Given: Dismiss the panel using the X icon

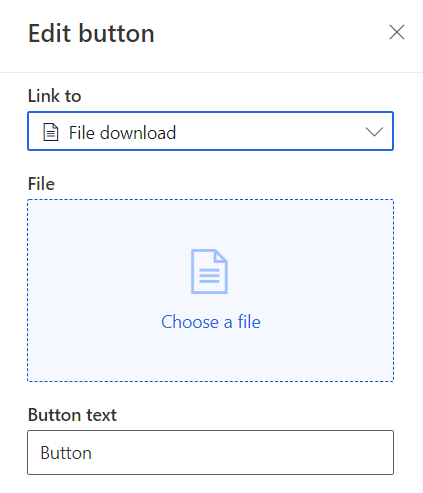Looking at the screenshot, I should click(397, 32).
